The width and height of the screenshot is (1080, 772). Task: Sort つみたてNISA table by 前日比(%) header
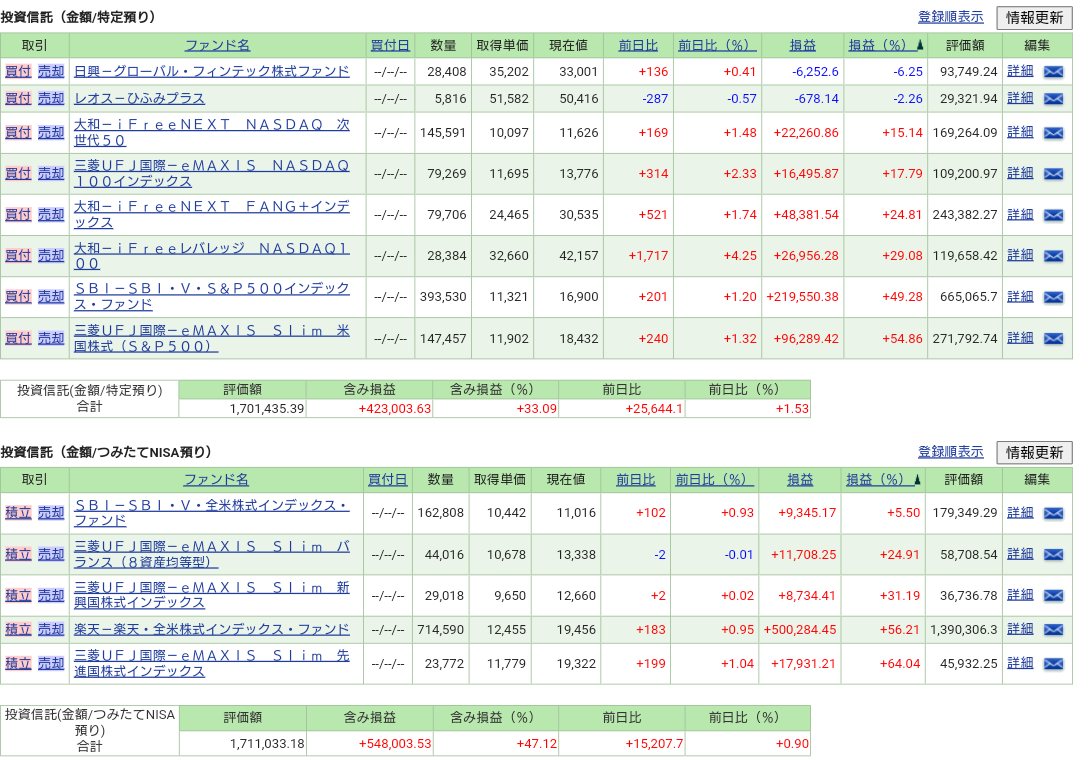pos(714,479)
